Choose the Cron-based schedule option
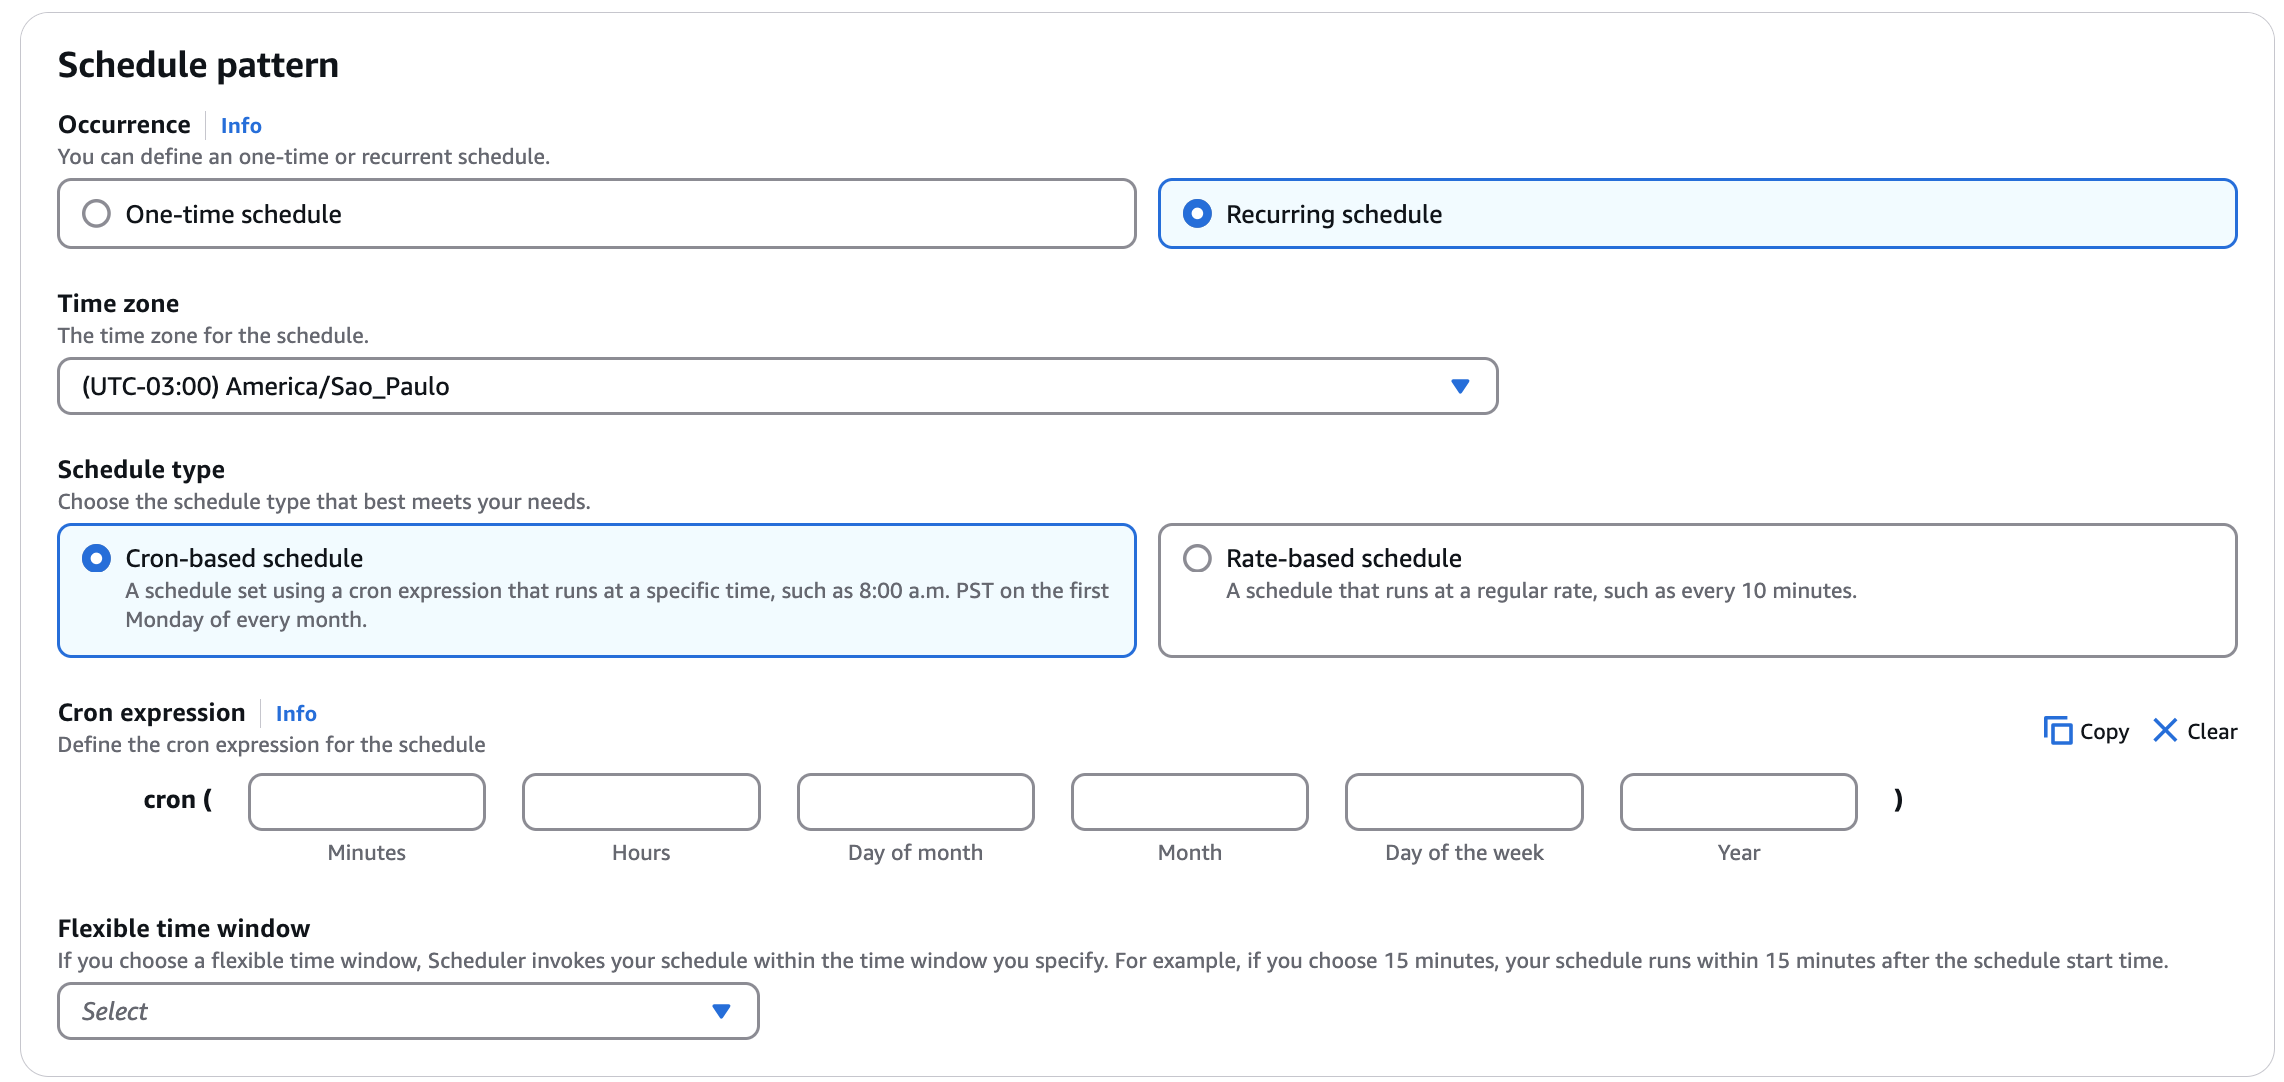2284x1082 pixels. (96, 558)
